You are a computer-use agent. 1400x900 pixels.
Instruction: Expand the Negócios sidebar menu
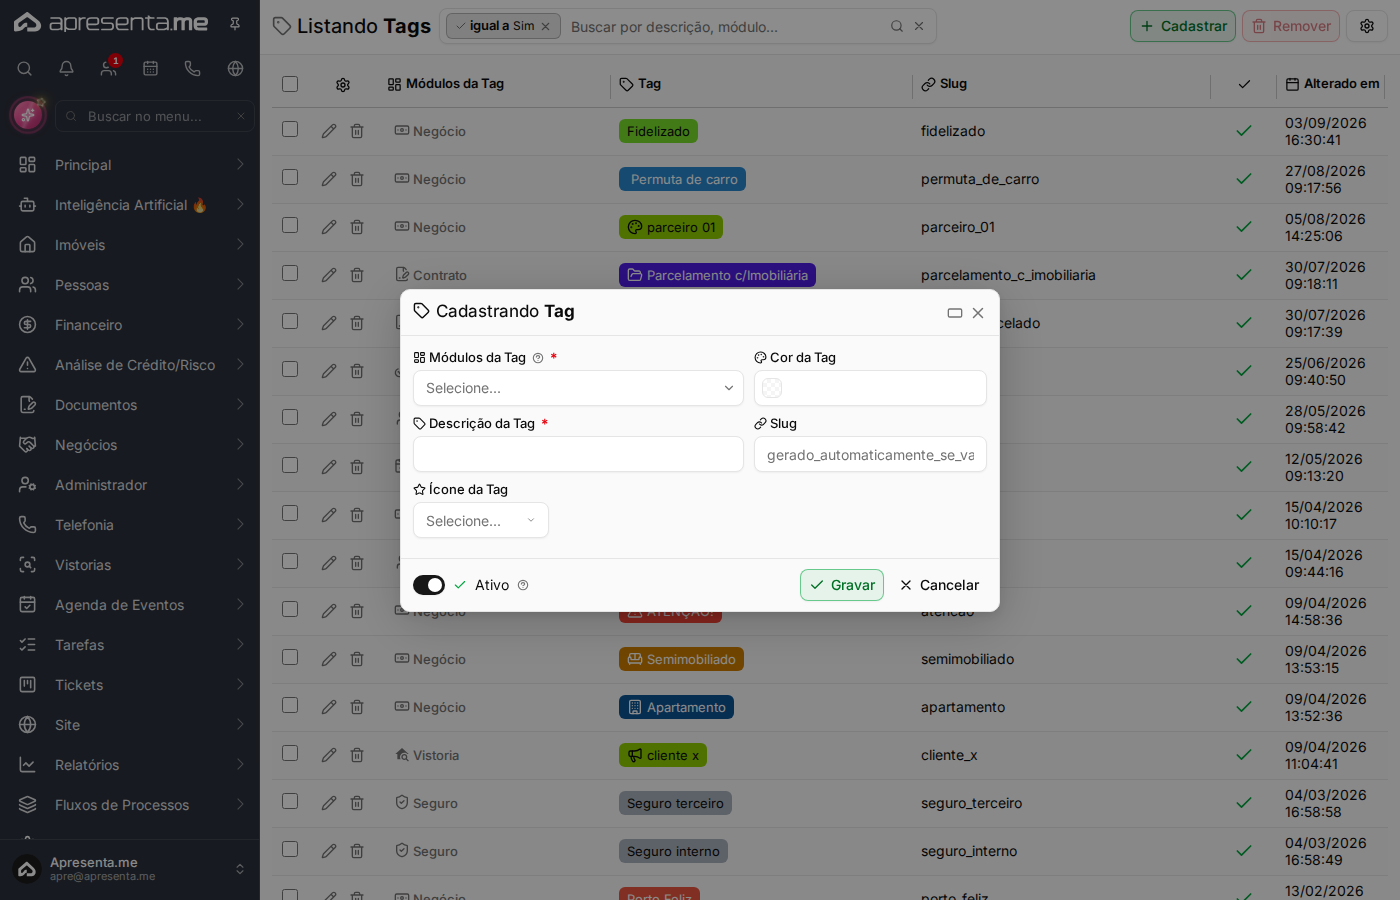coord(130,445)
